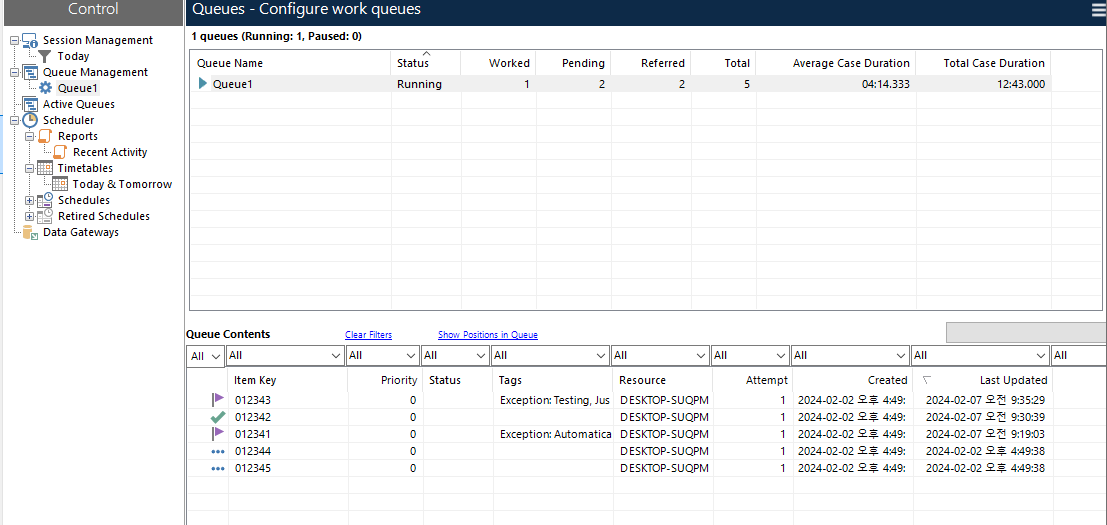The image size is (1107, 525).
Task: Click the Active Queues icon
Action: (30, 104)
